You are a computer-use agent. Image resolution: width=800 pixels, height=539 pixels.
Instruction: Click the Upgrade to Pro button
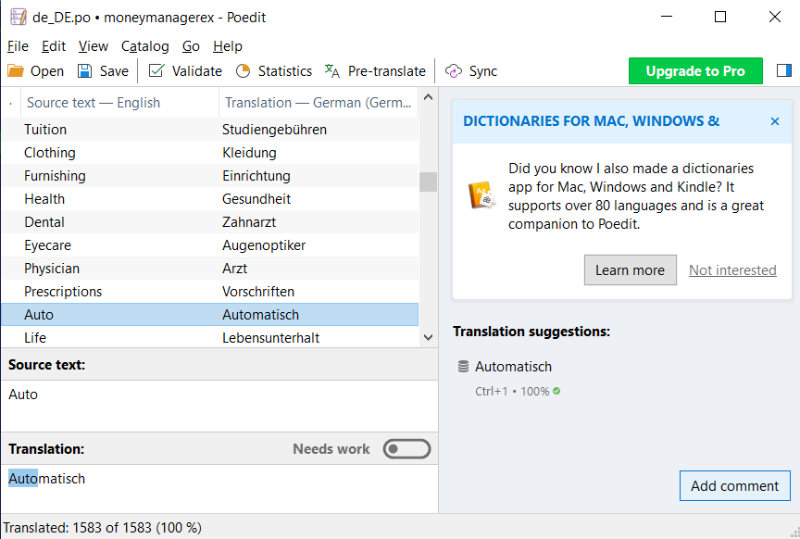[x=695, y=71]
